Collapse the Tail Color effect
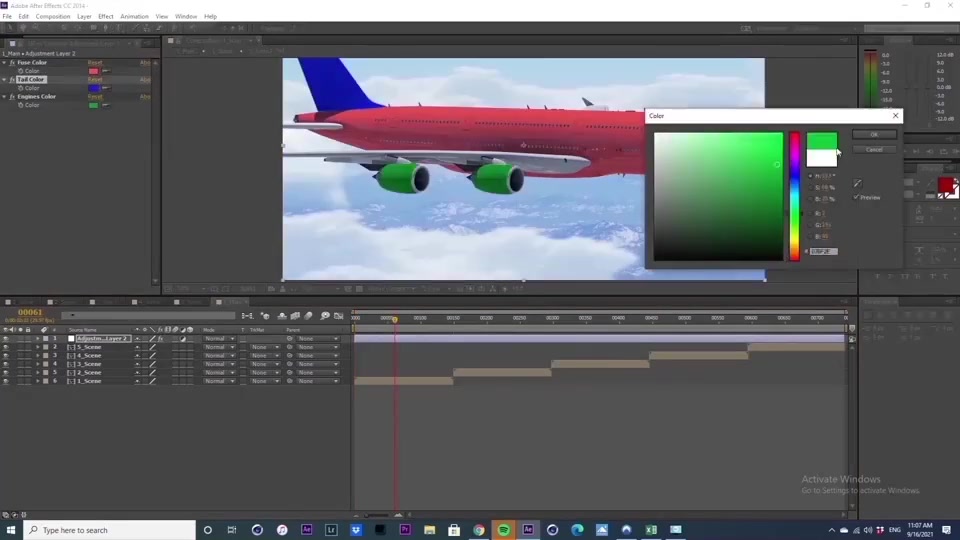 (x=4, y=80)
